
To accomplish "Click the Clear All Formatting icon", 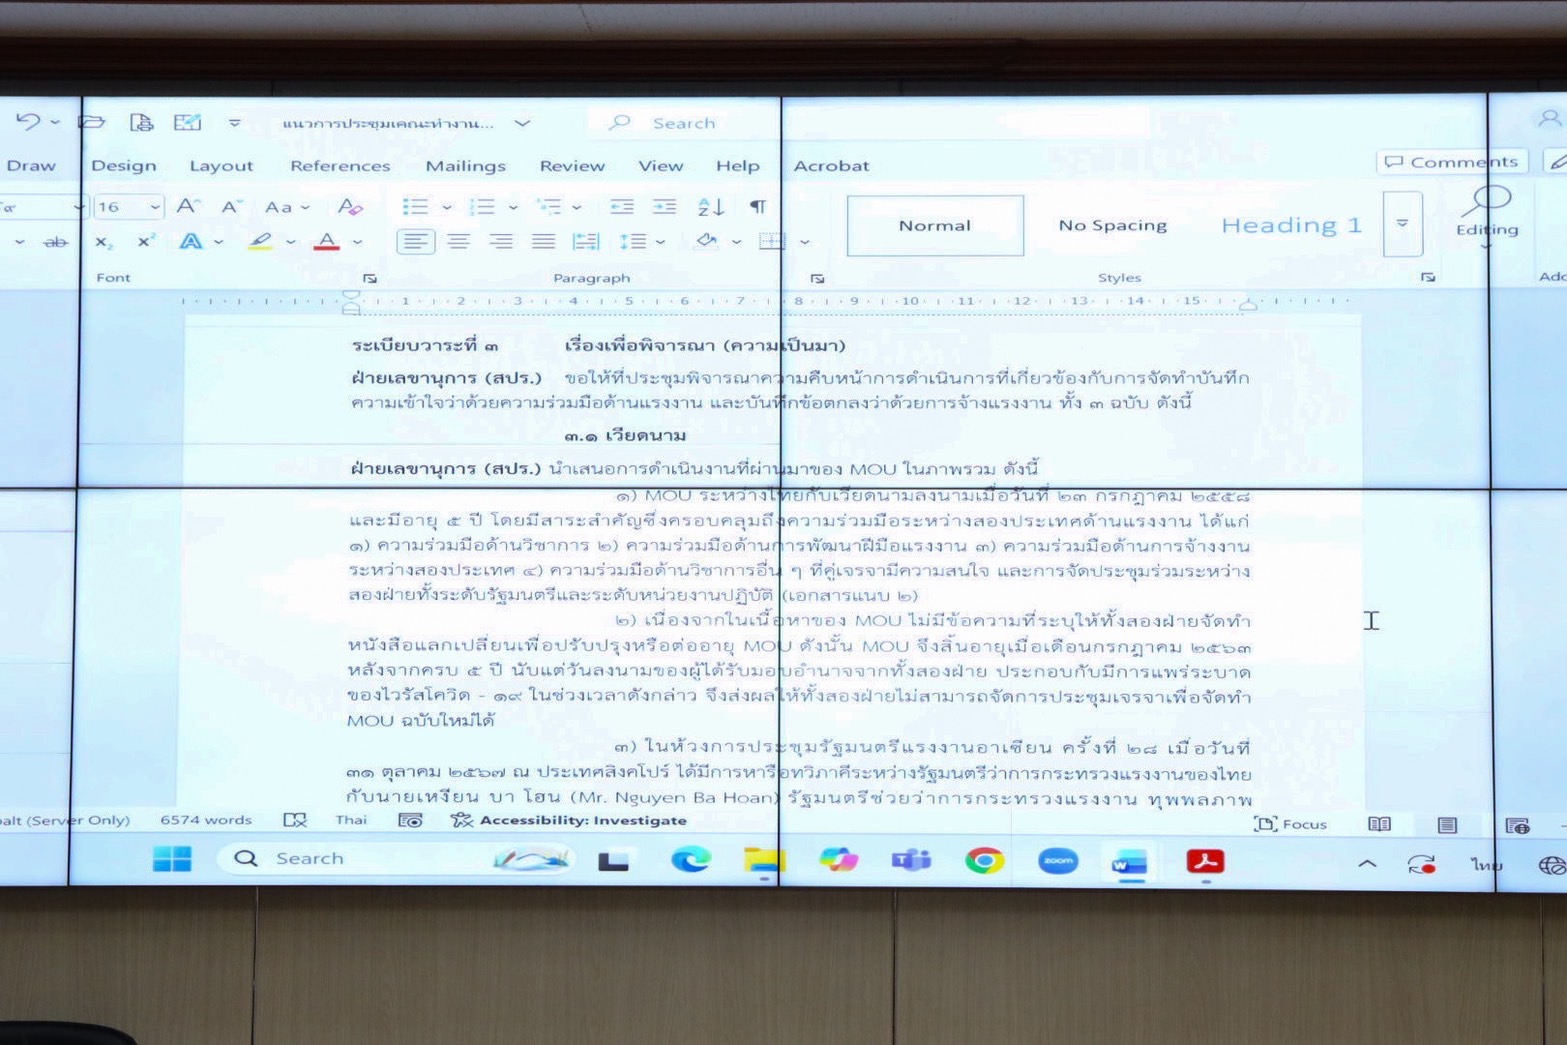I will [349, 207].
